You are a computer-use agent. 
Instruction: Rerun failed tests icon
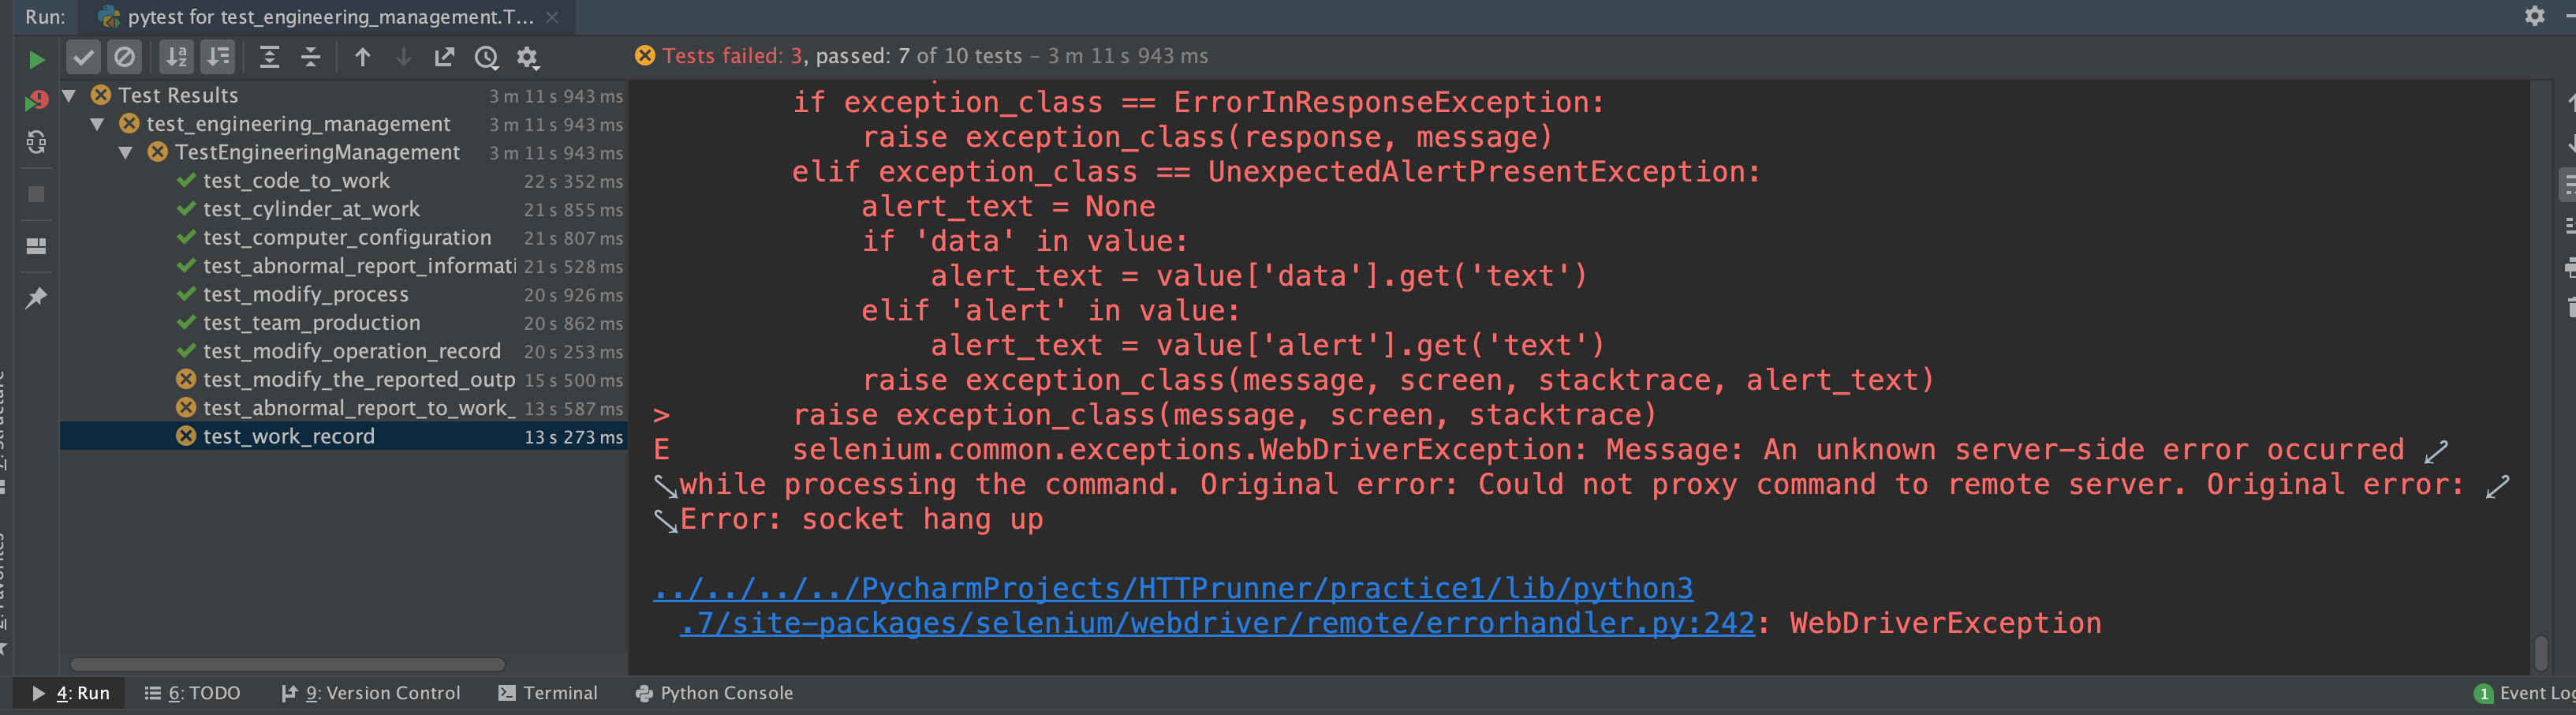pos(36,100)
